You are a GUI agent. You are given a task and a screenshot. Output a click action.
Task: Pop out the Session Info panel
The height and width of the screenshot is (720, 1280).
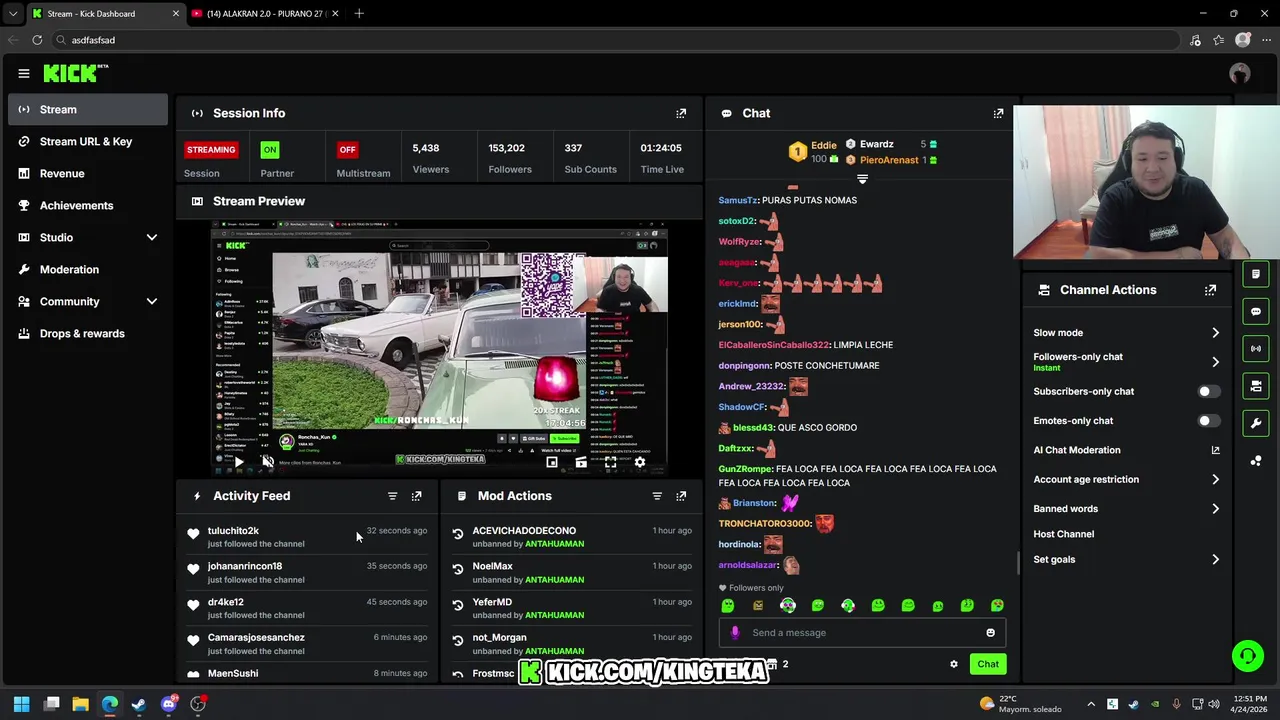[681, 113]
